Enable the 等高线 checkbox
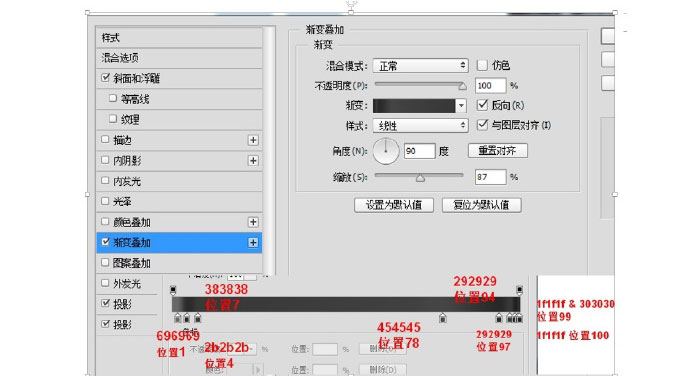This screenshot has height=376, width=690. [113, 98]
